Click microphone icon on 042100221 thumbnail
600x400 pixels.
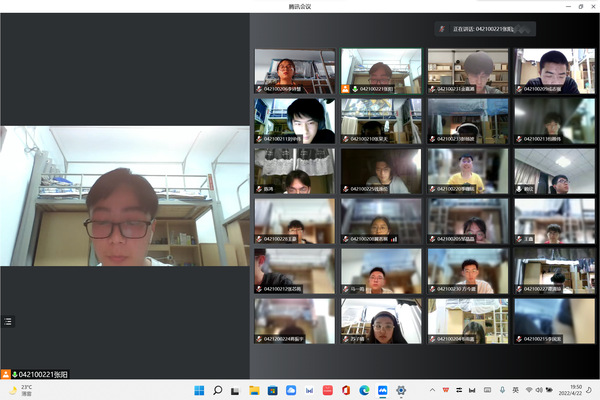[345, 89]
